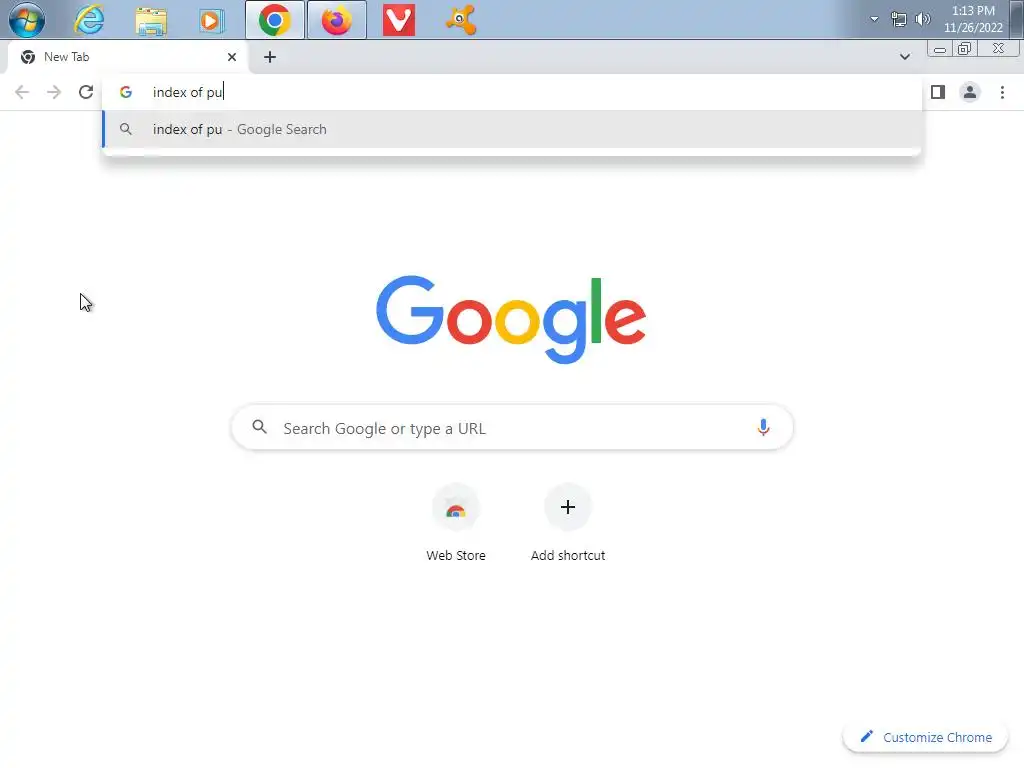Minimize the Chrome window
The image size is (1024, 768).
[939, 49]
